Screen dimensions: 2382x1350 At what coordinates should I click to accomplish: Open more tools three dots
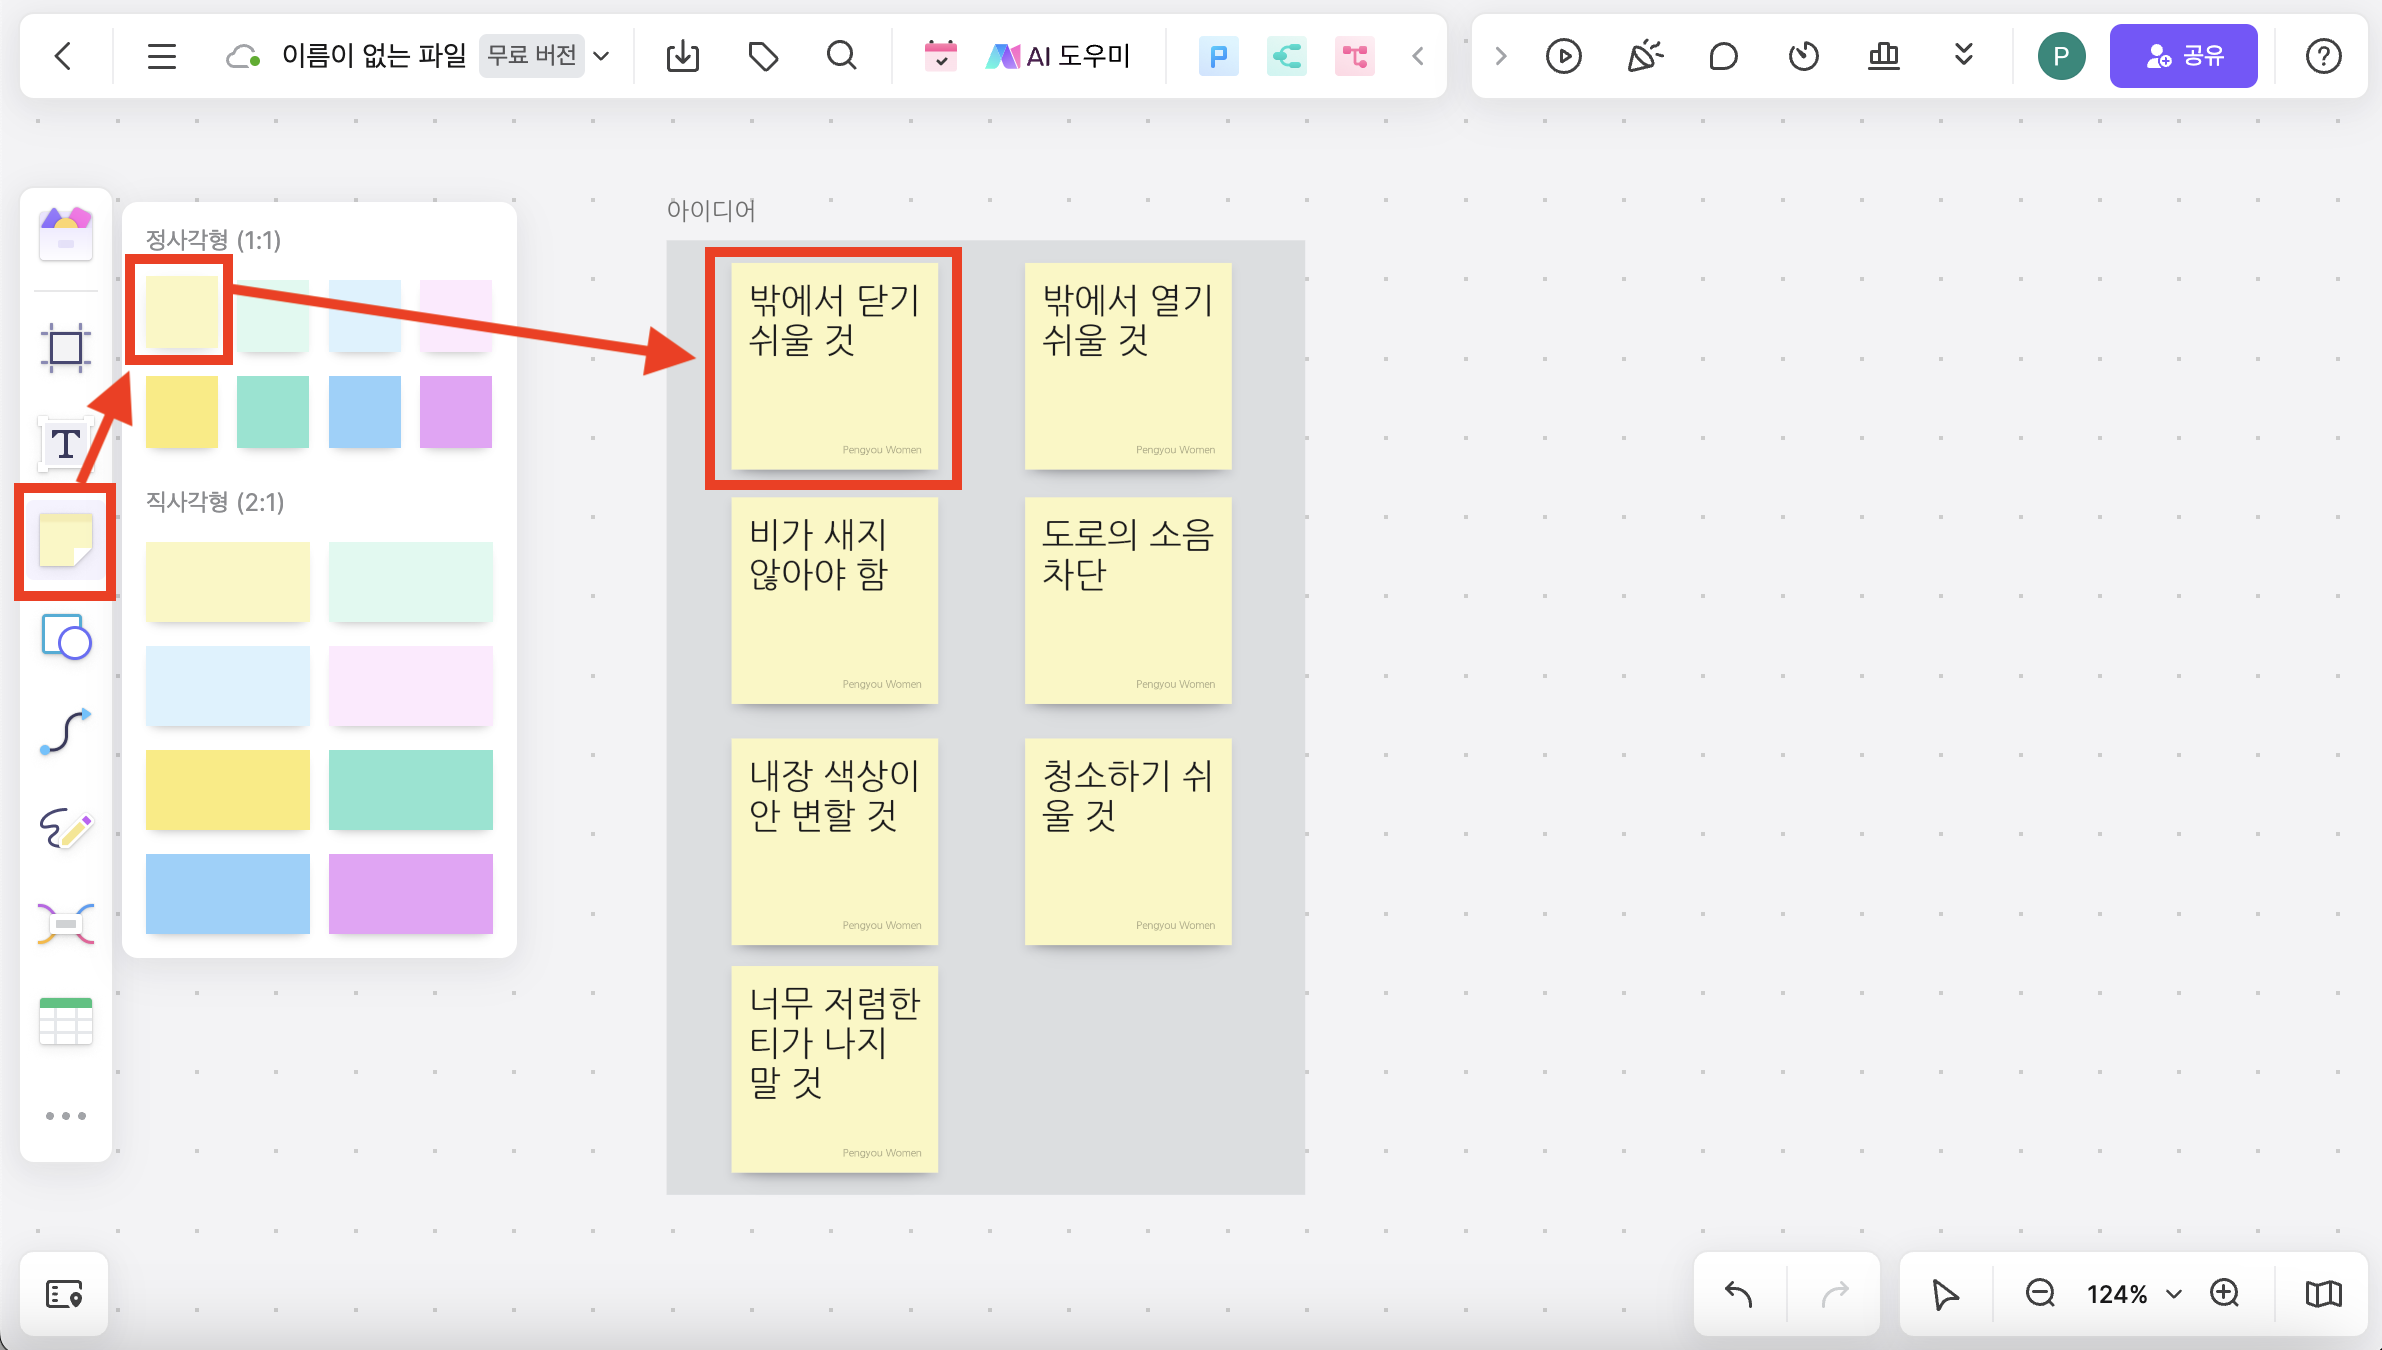click(x=66, y=1115)
